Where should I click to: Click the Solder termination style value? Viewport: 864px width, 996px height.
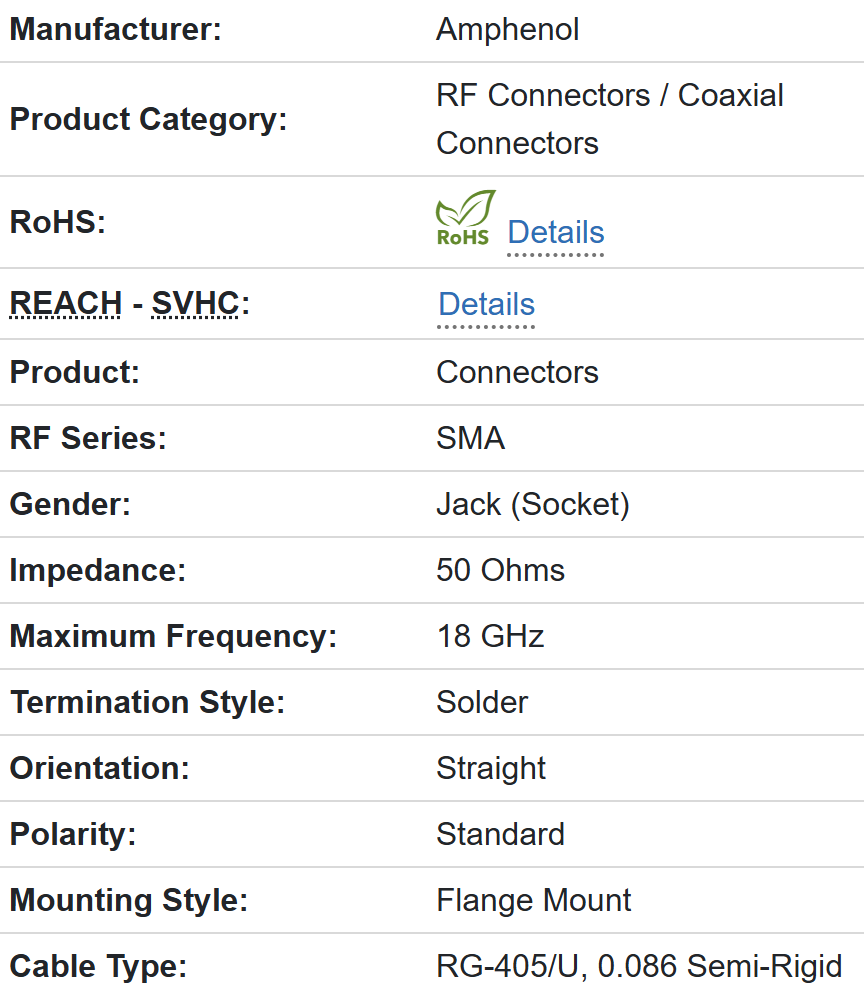(482, 702)
